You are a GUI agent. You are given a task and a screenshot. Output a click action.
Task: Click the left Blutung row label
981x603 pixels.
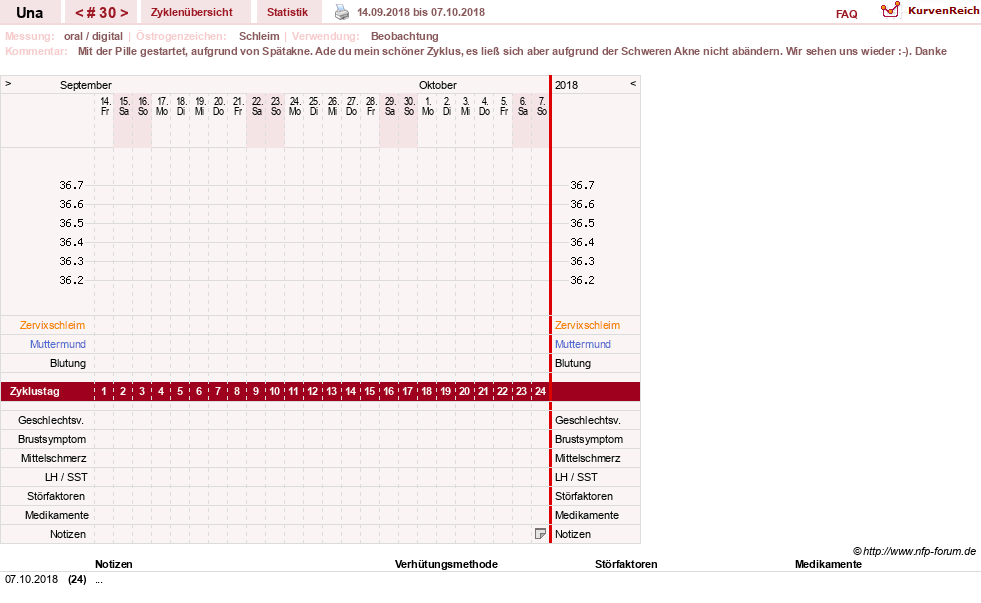click(68, 363)
